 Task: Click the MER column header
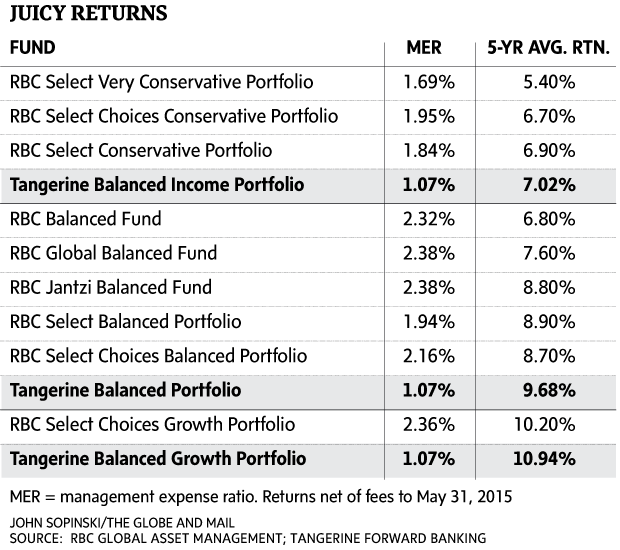(x=426, y=48)
